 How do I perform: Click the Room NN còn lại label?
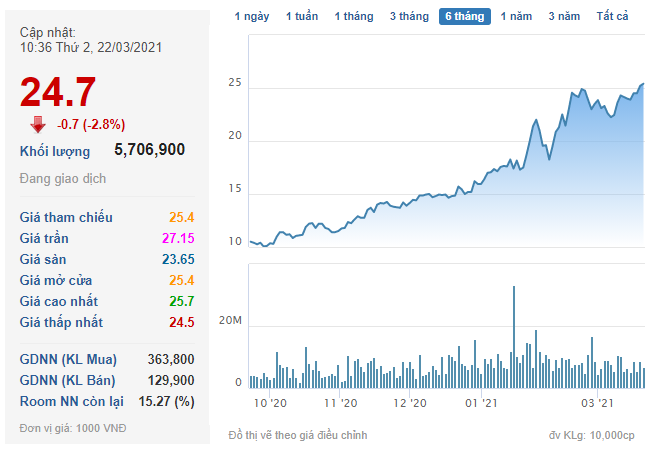71,401
